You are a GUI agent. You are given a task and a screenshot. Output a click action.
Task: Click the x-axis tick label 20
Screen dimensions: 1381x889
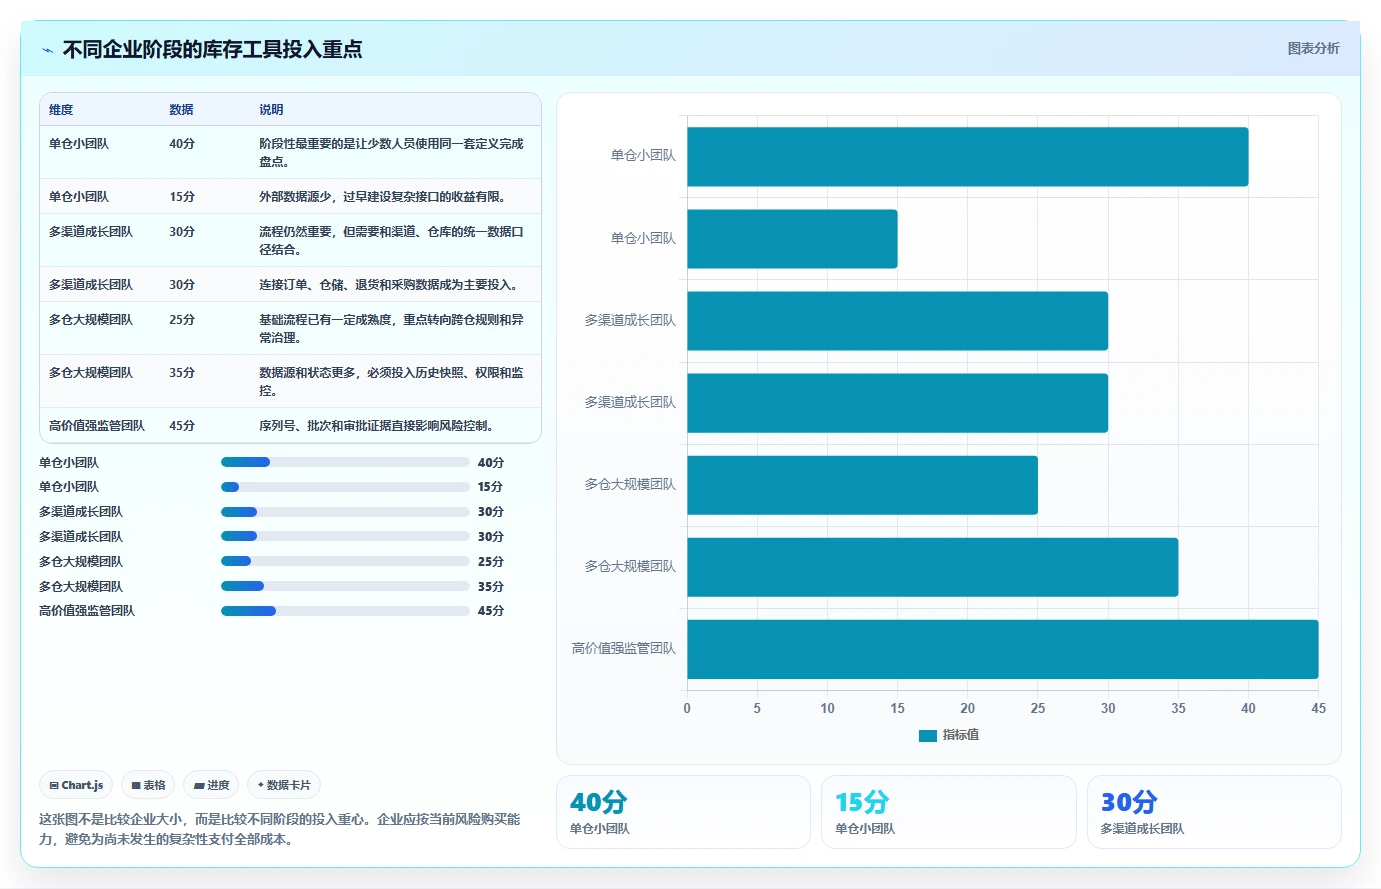coord(968,708)
